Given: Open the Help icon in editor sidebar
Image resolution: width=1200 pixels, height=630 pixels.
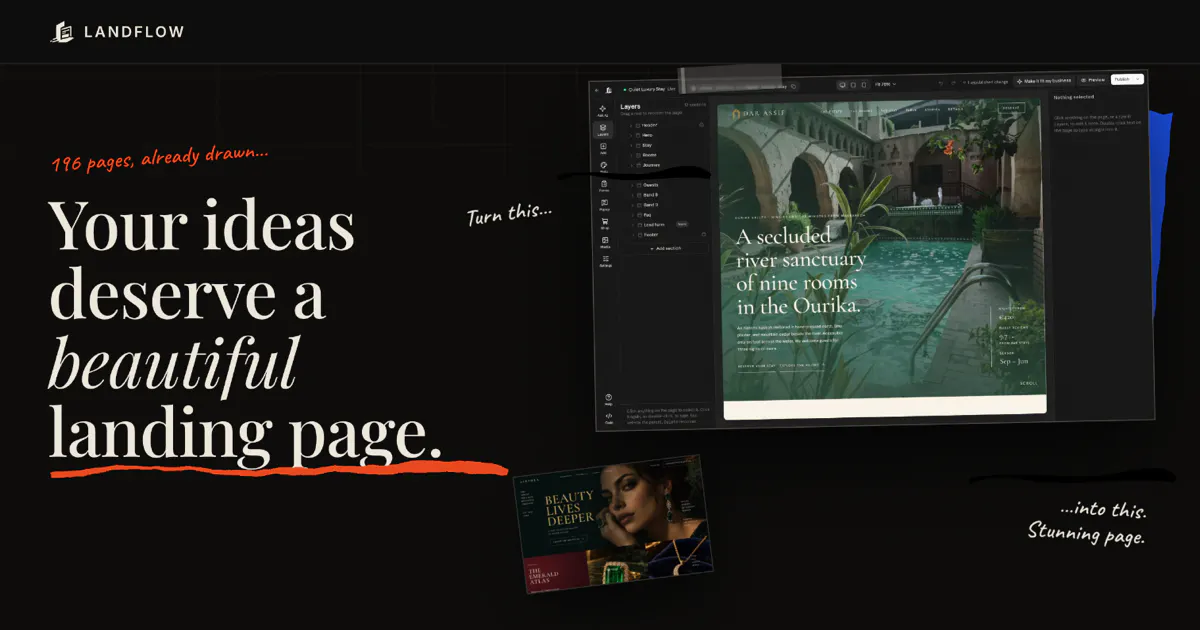Looking at the screenshot, I should click(607, 399).
